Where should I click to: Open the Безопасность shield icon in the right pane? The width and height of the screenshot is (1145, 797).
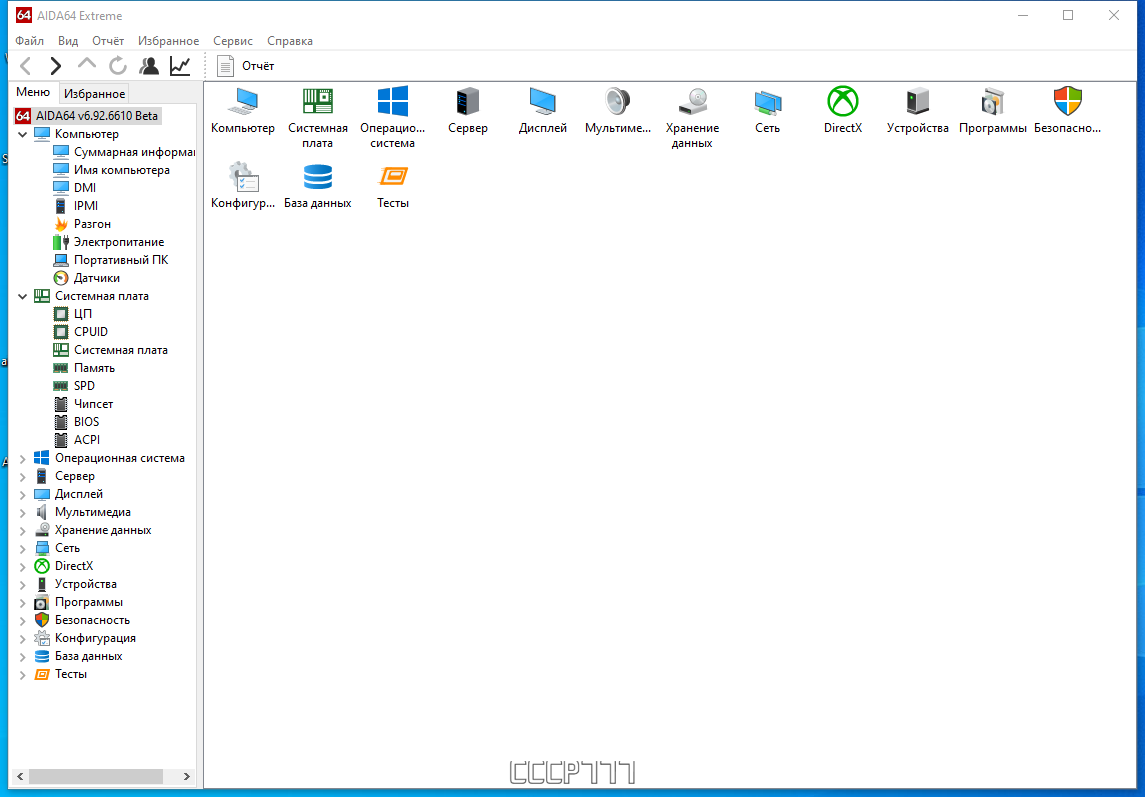(x=1068, y=110)
